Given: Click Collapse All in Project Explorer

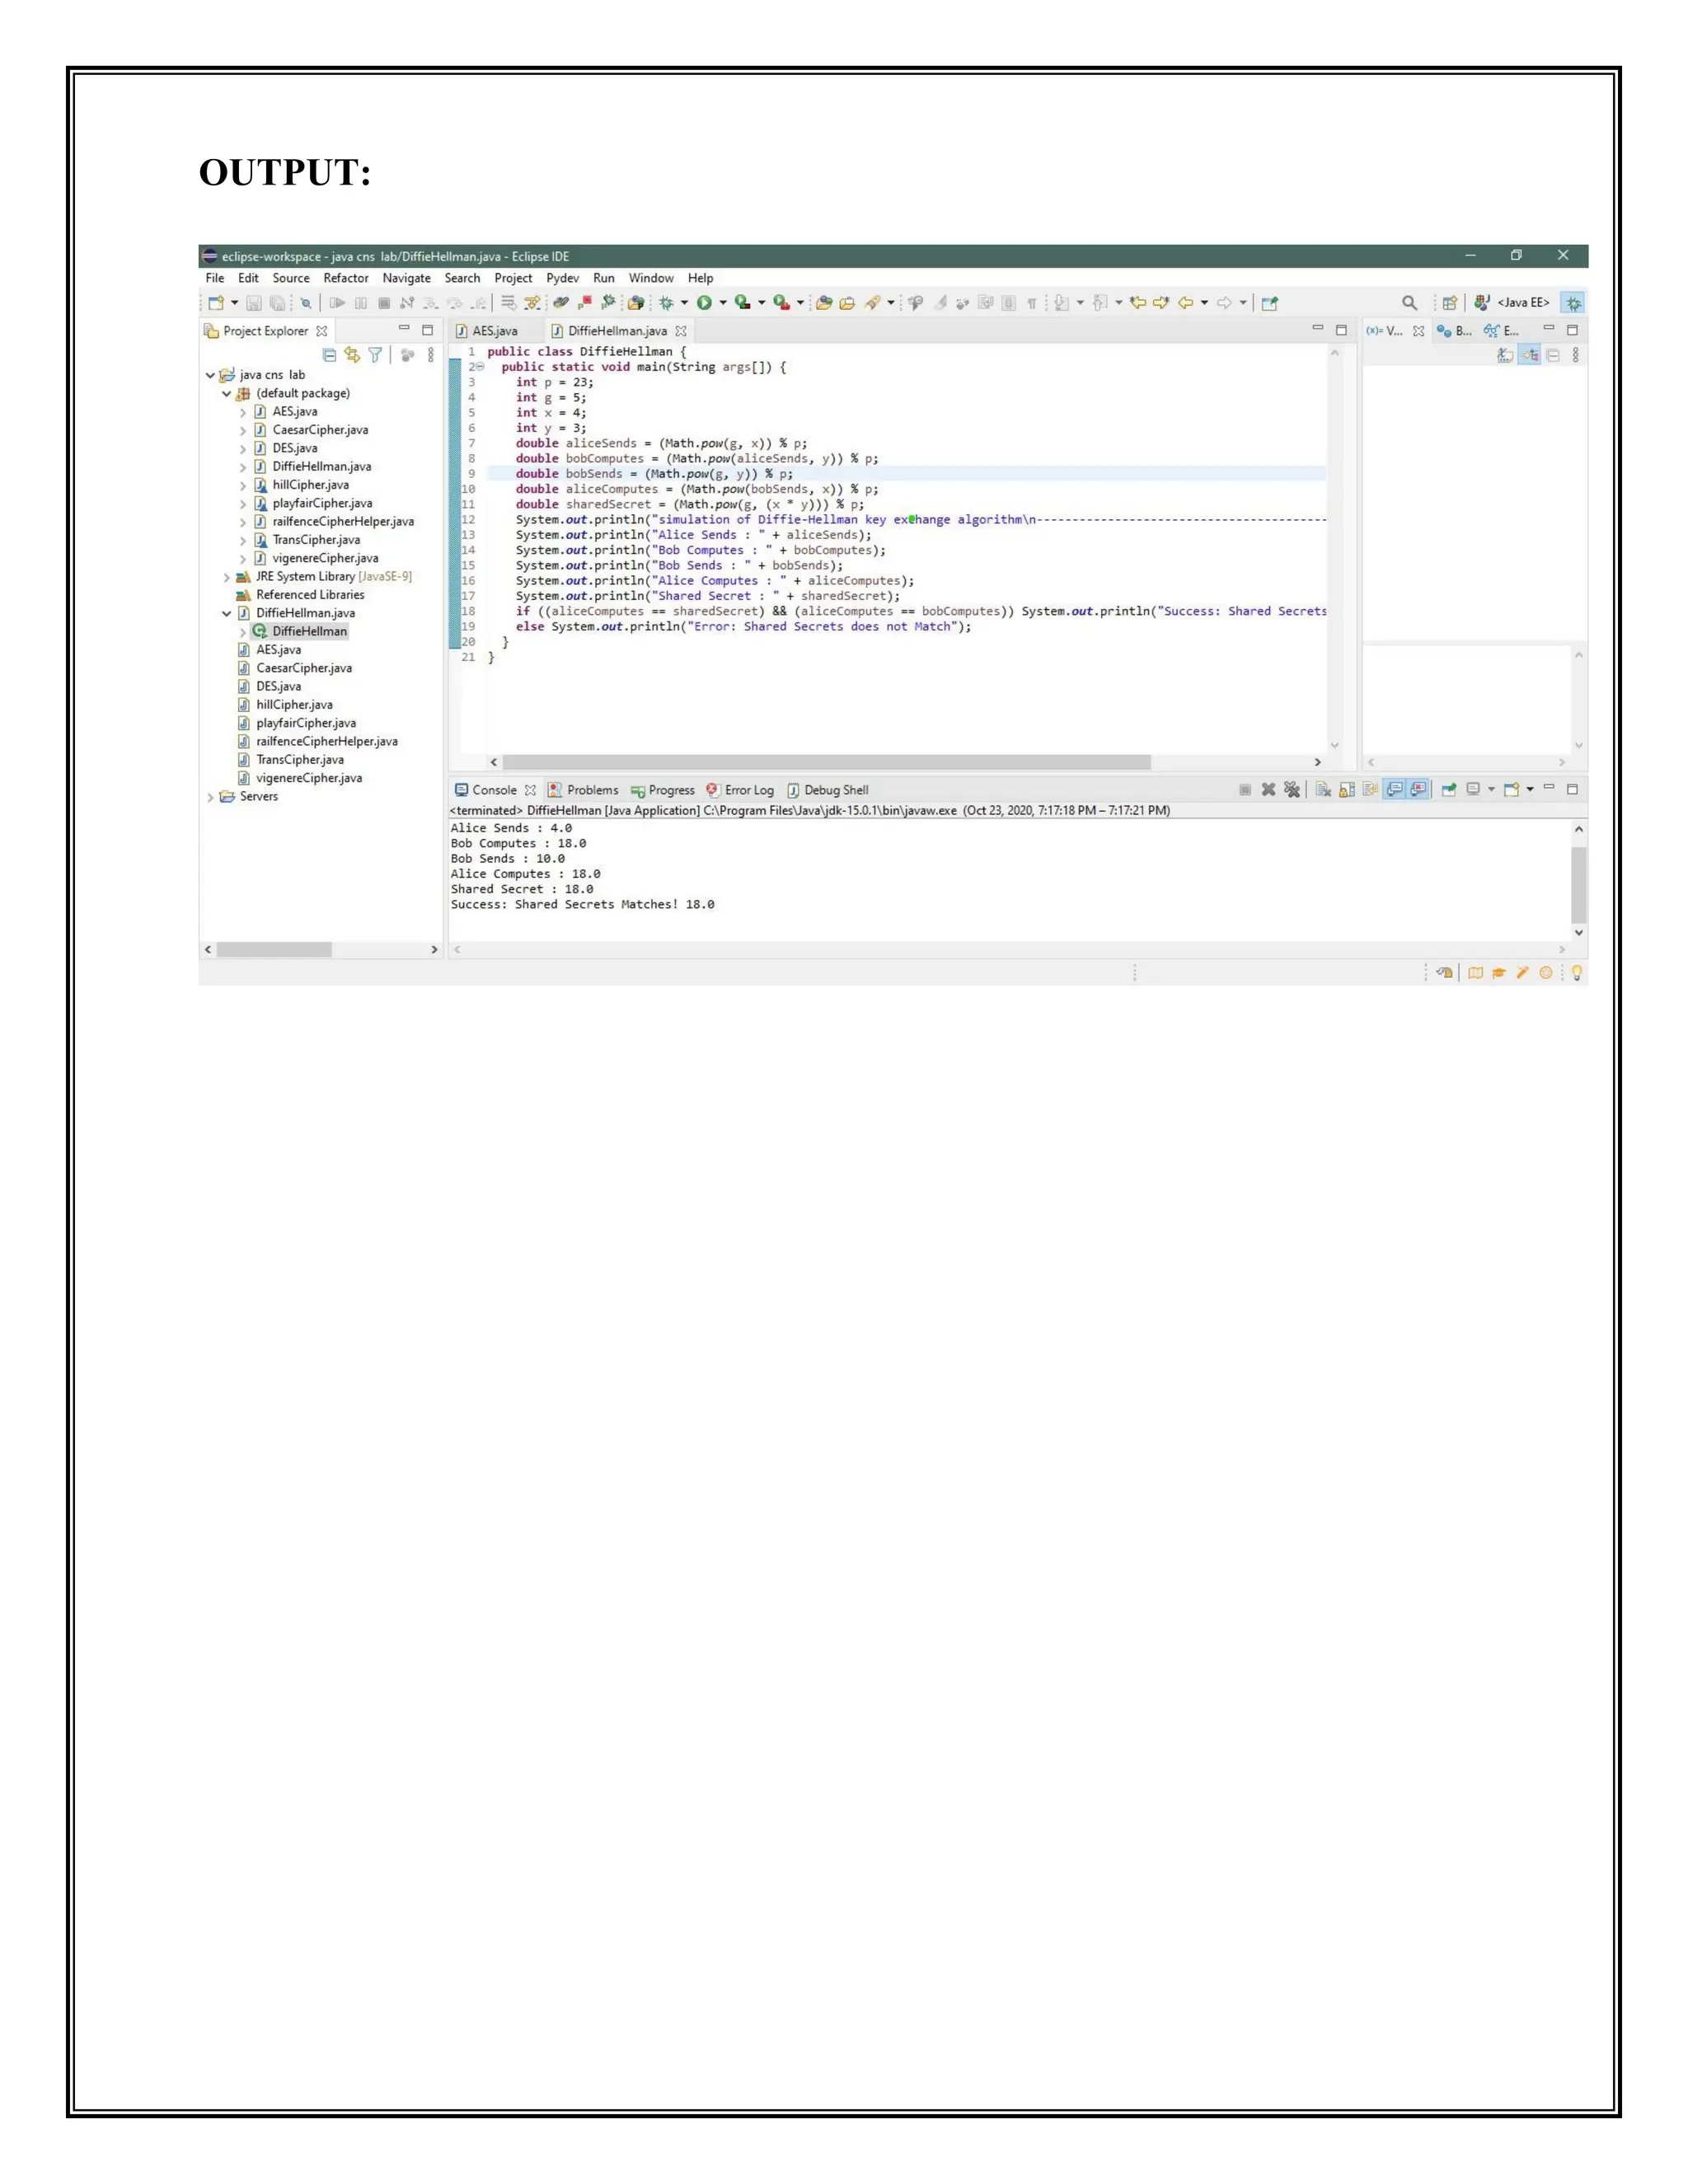Looking at the screenshot, I should point(329,355).
